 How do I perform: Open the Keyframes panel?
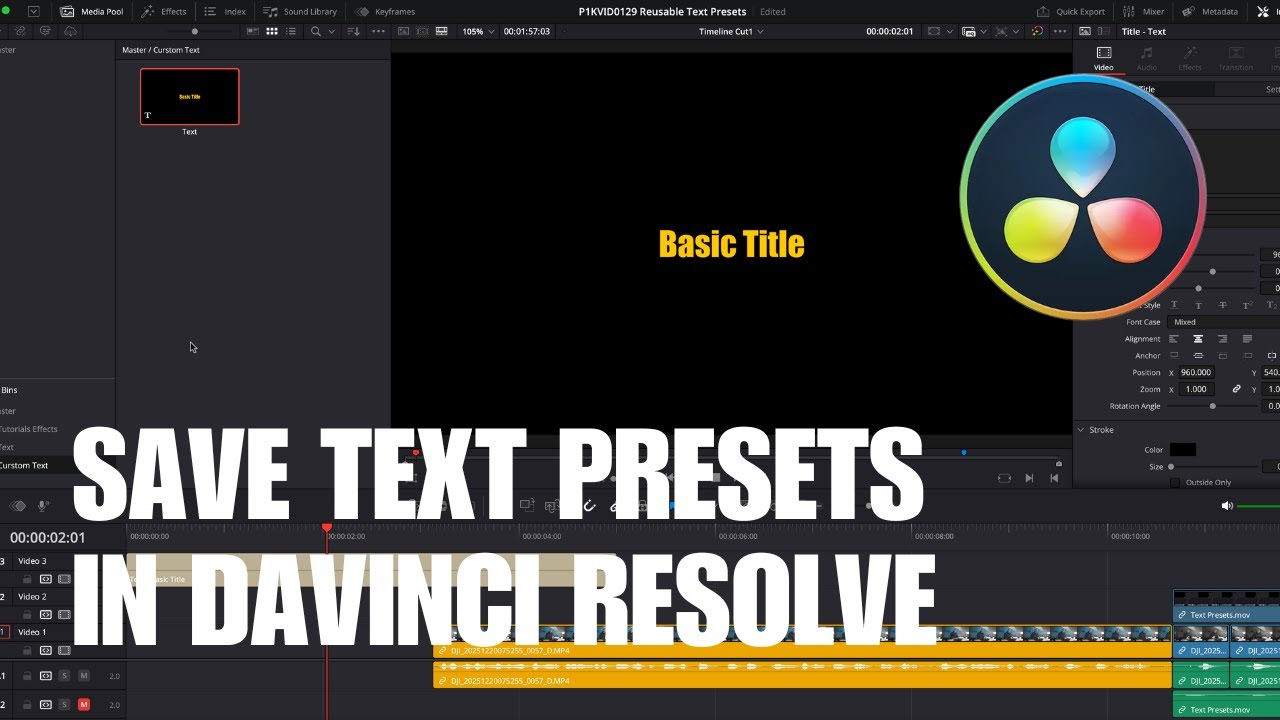385,12
